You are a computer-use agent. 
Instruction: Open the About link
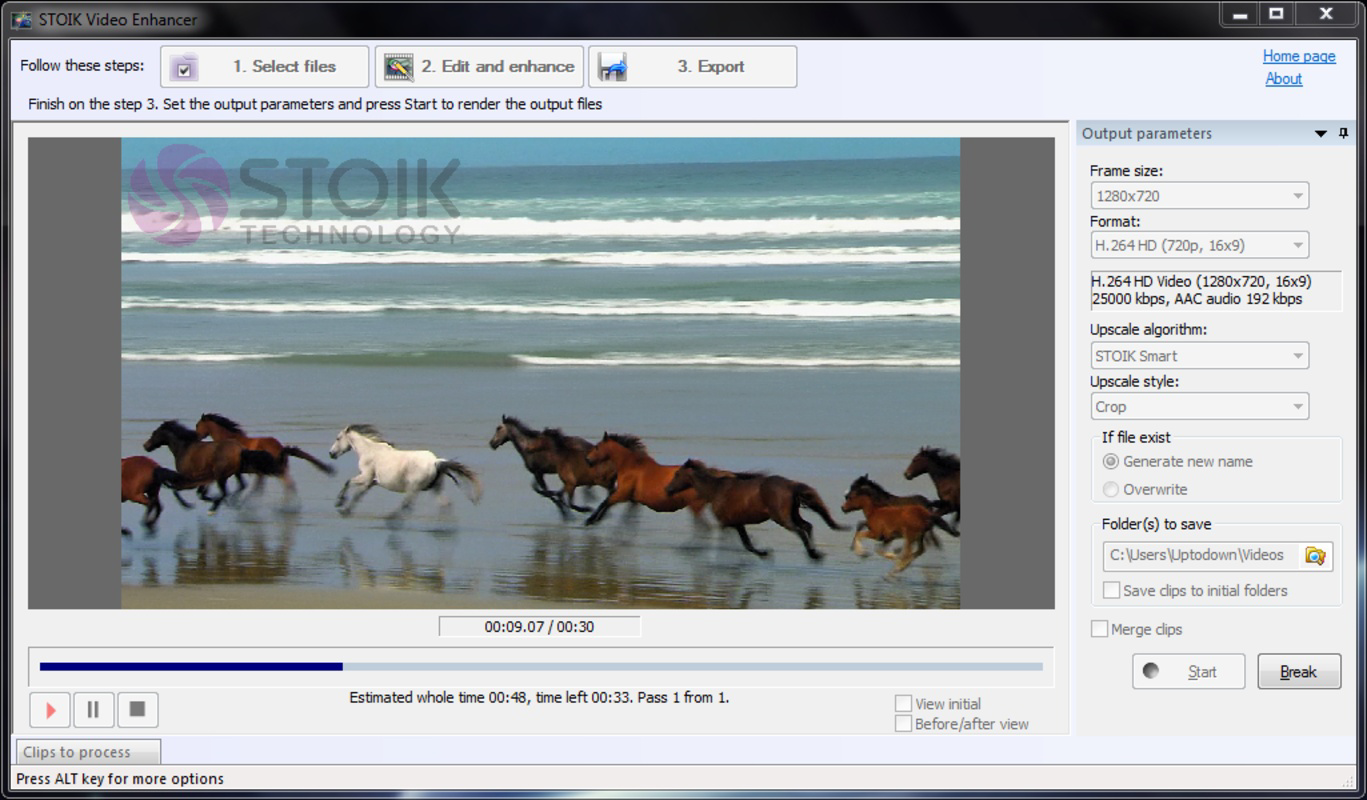(1283, 79)
